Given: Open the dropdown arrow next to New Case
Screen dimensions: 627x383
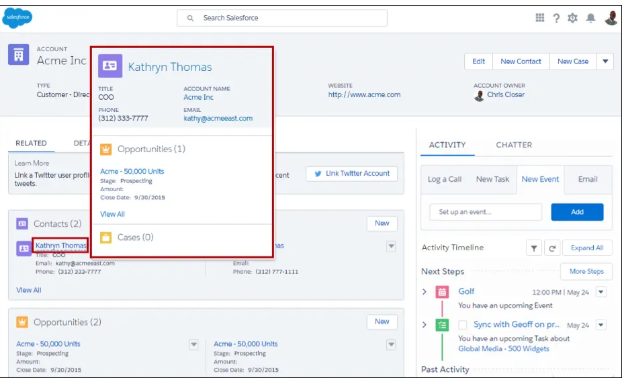Looking at the screenshot, I should [605, 62].
